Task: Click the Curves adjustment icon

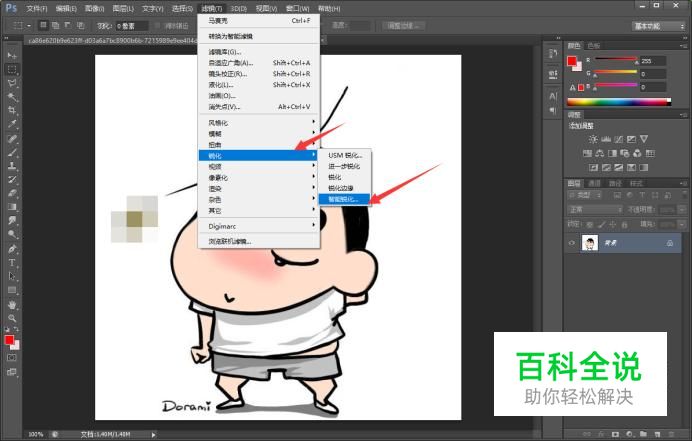Action: (x=619, y=139)
